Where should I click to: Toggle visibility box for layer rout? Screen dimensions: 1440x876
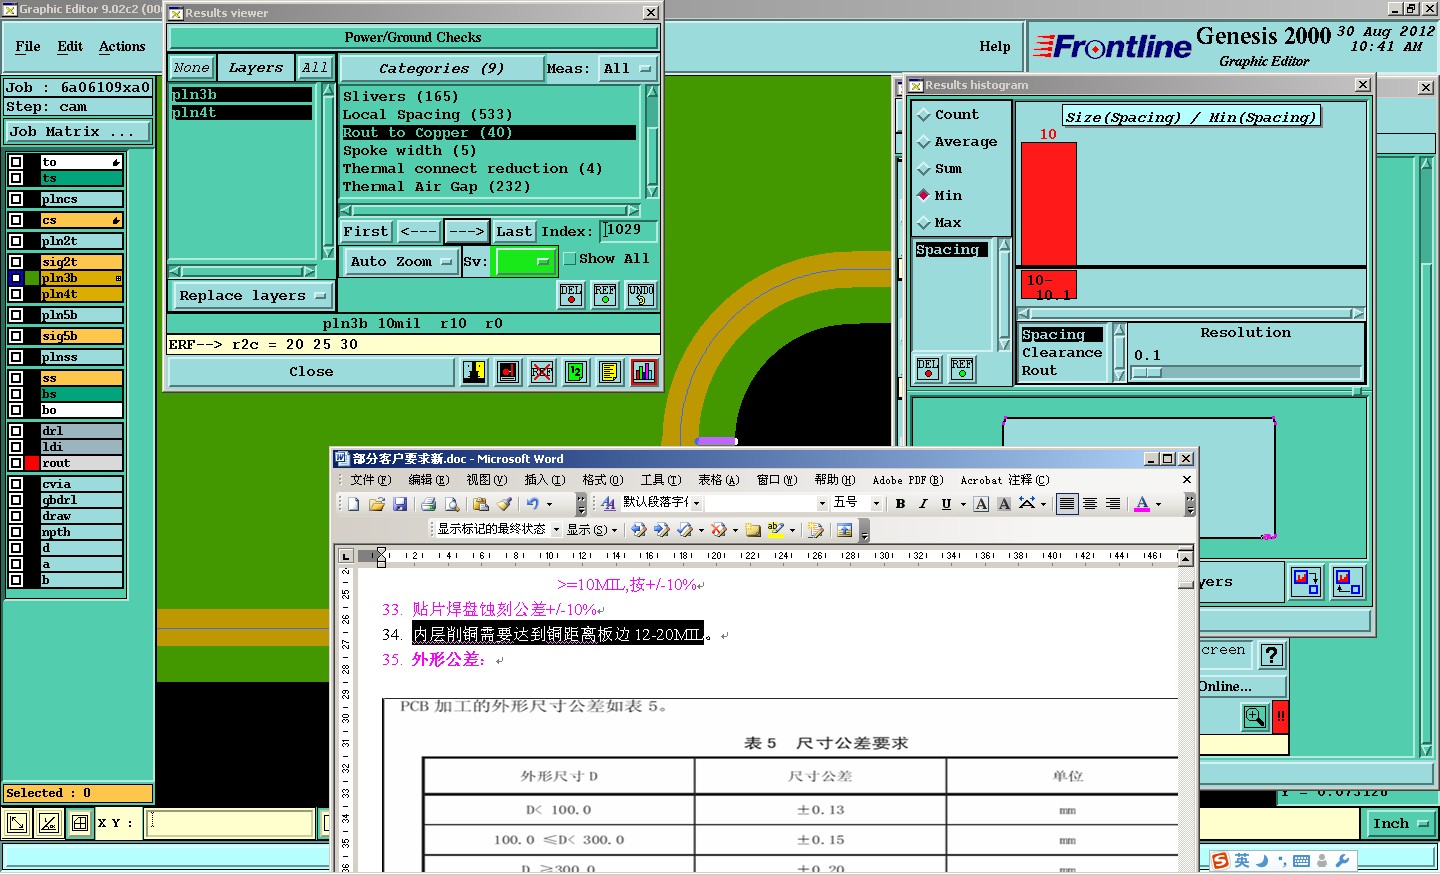tap(16, 463)
